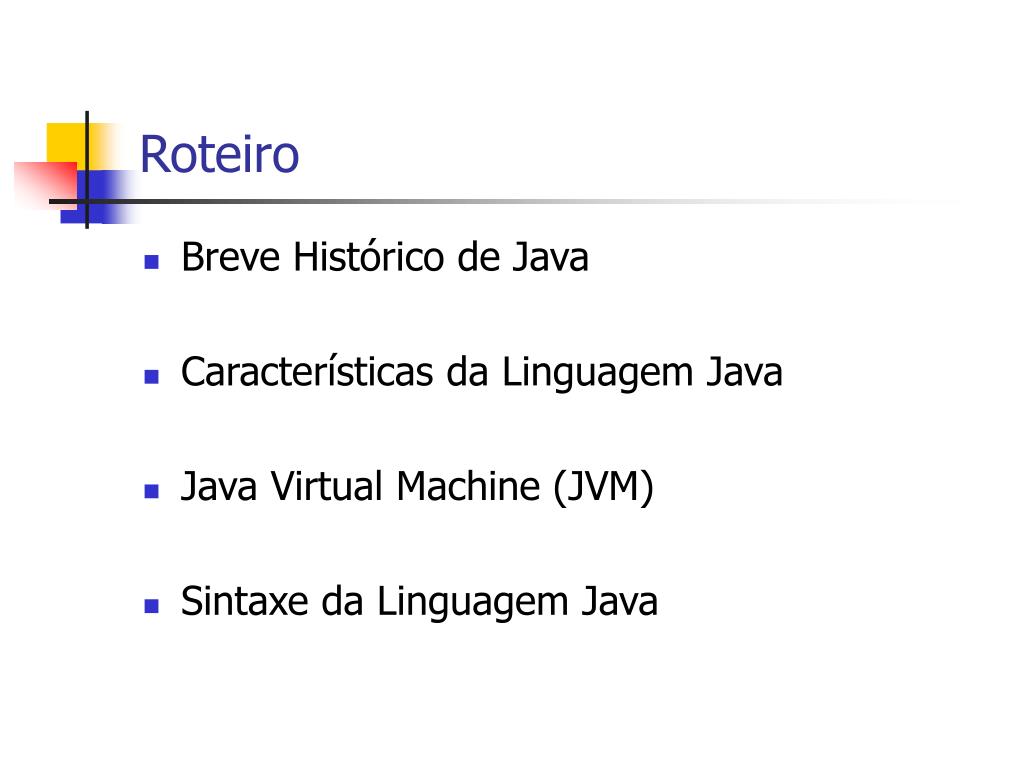The width and height of the screenshot is (1024, 768).
Task: Click the word Histórico in the first bullet
Action: (x=369, y=257)
